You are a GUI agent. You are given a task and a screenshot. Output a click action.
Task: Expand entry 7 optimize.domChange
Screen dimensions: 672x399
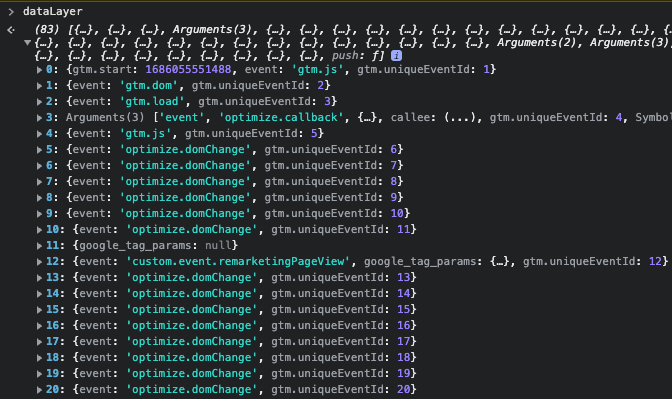[39, 182]
